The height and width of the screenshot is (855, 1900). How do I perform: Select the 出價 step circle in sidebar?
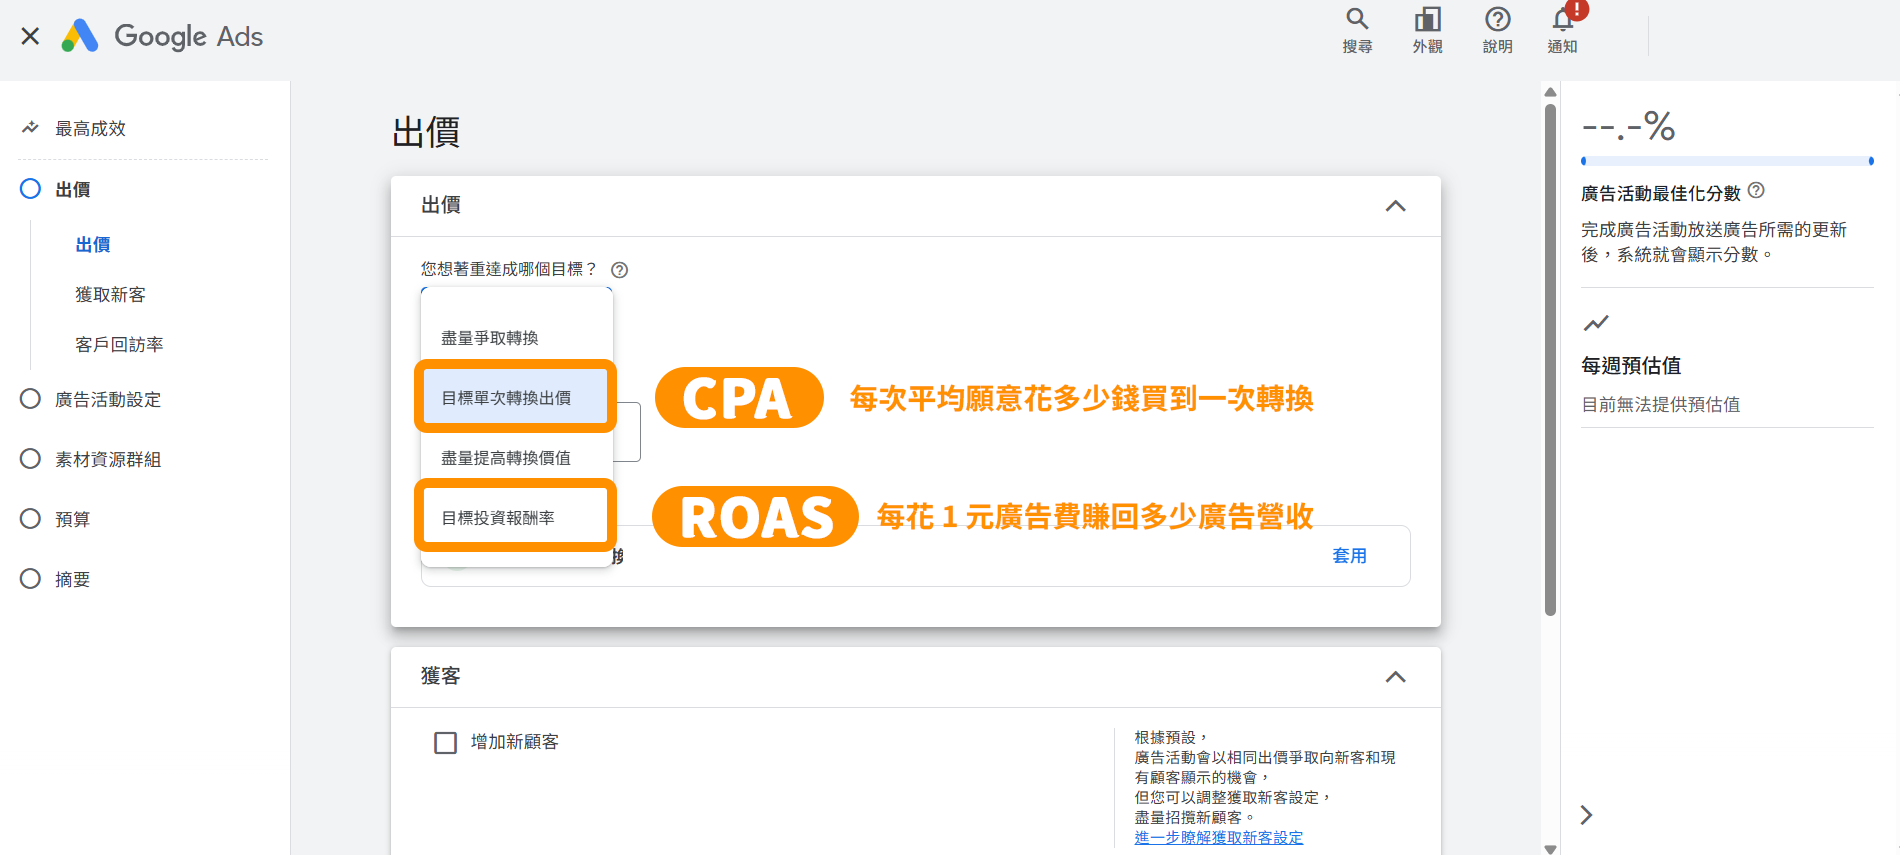pos(30,189)
